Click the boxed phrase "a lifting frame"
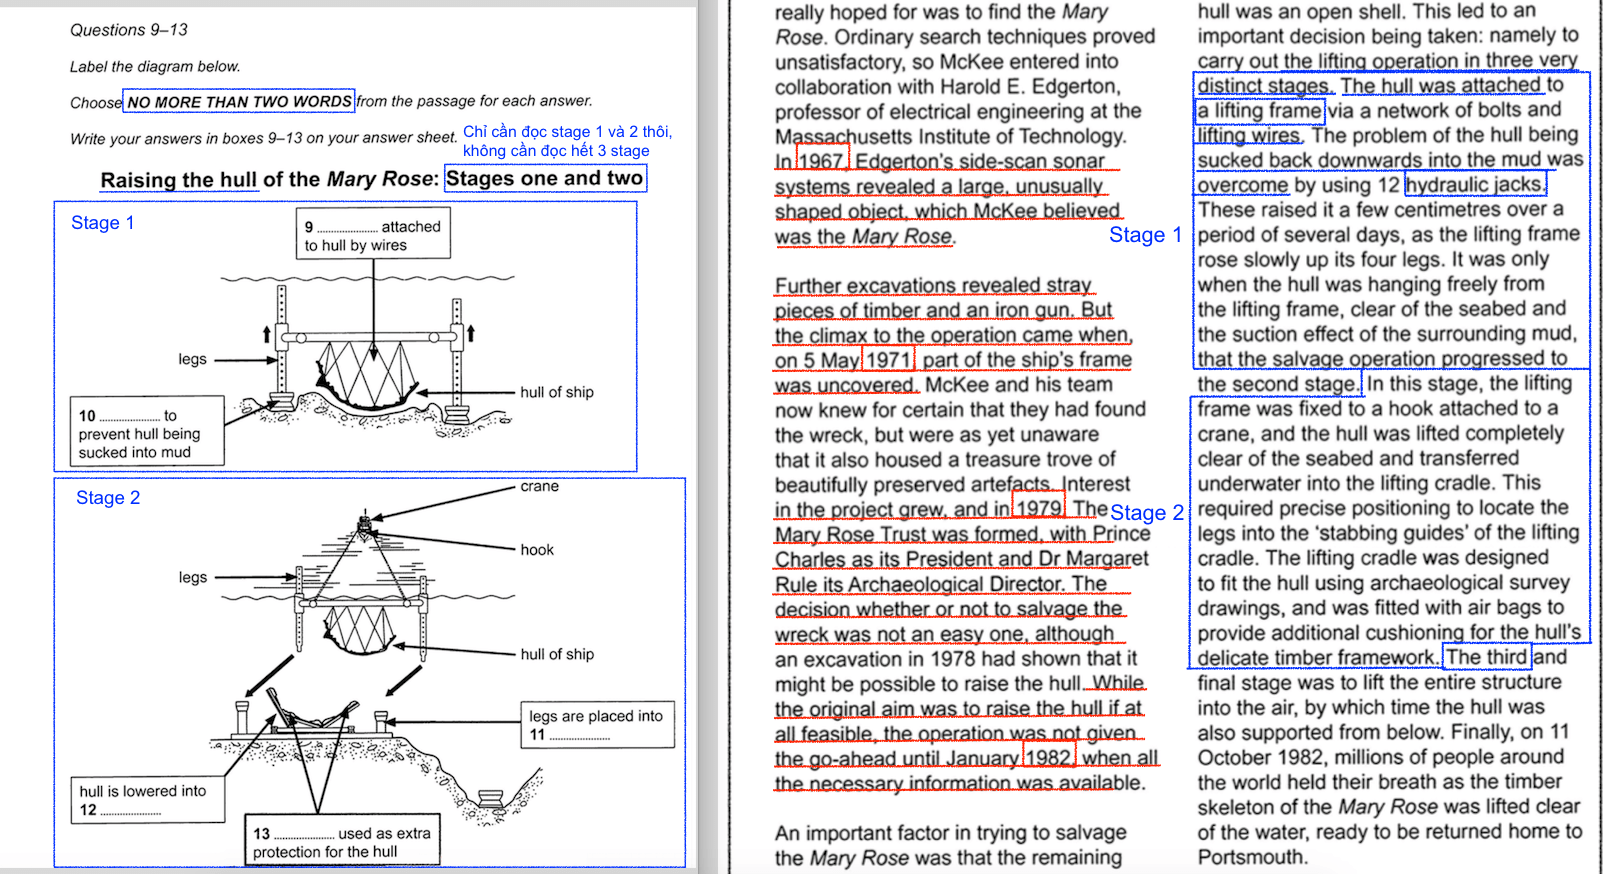1607x874 pixels. click(x=1259, y=110)
